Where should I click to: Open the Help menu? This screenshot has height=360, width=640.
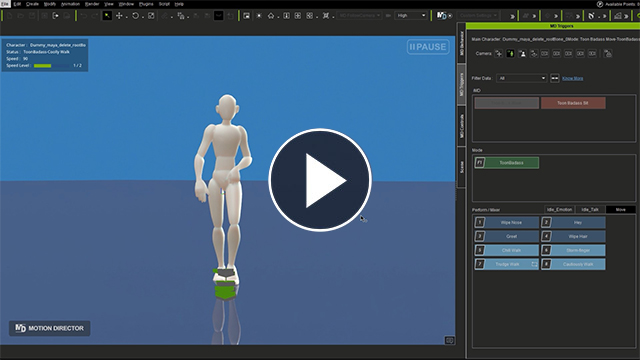tap(179, 4)
